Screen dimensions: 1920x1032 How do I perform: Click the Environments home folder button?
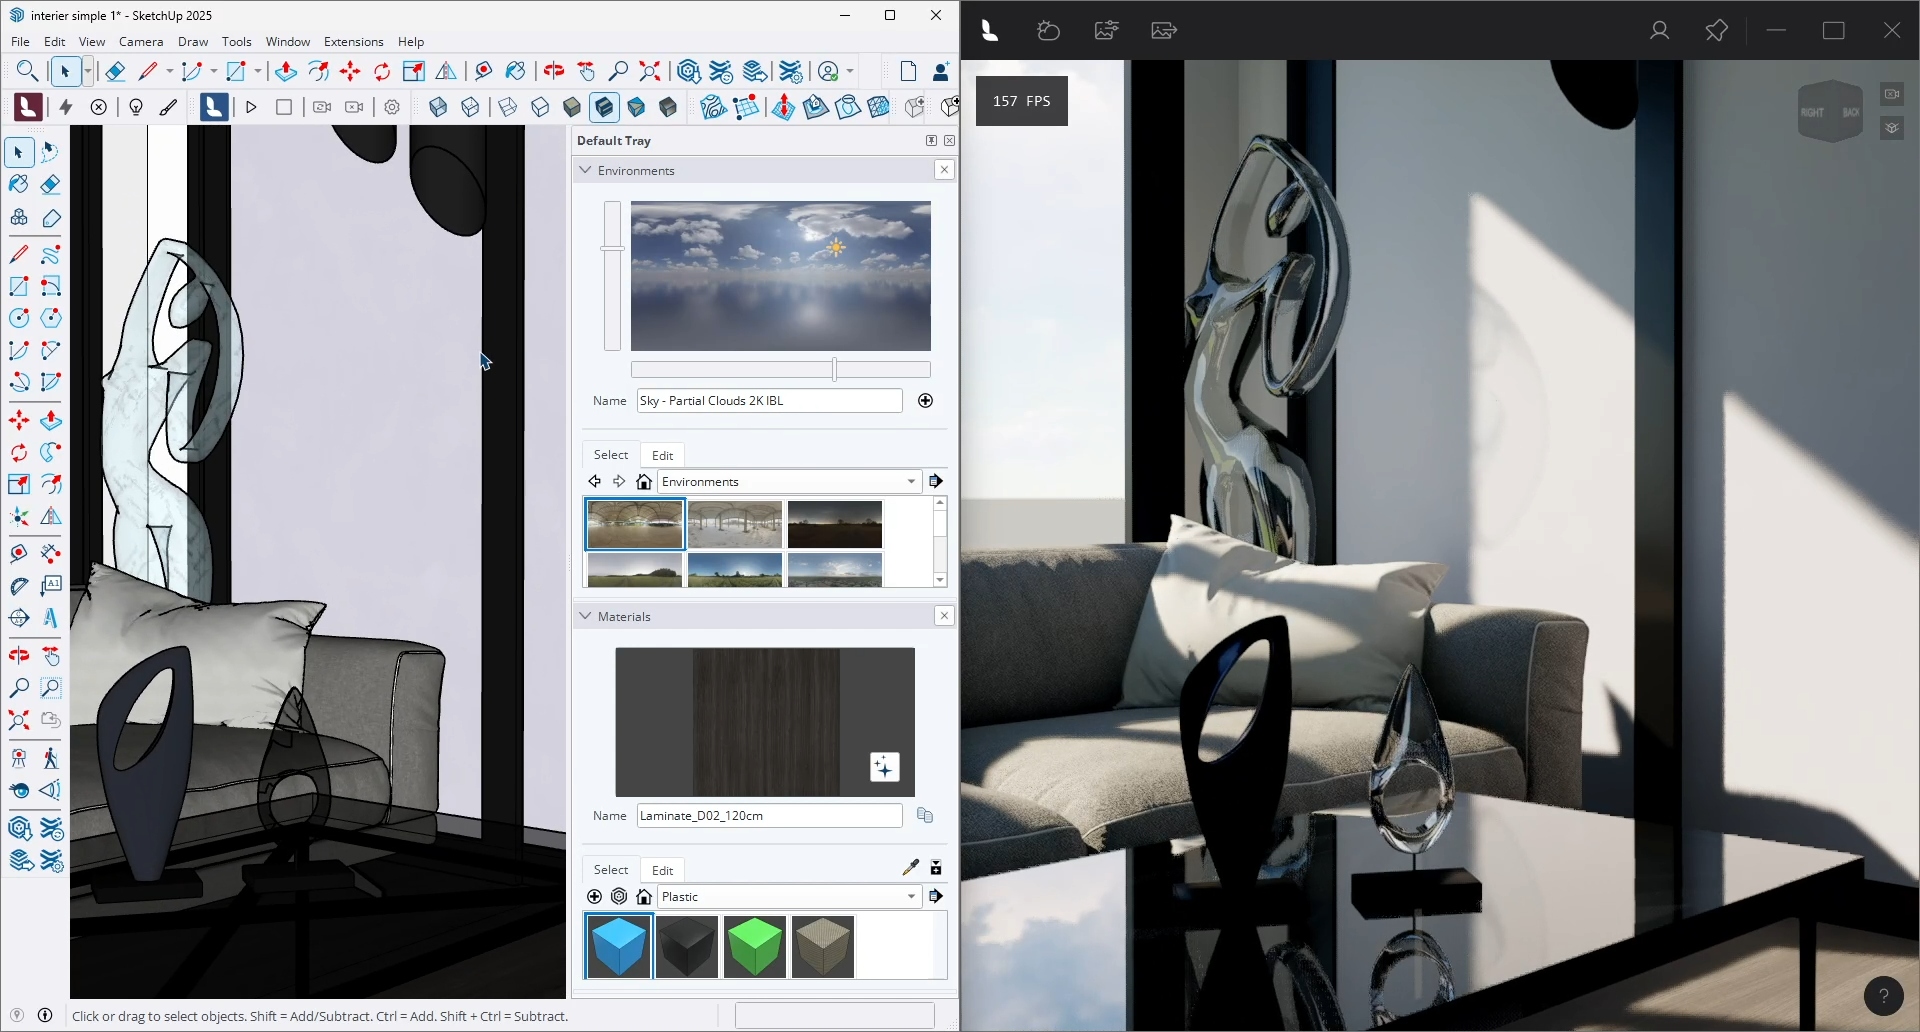coord(644,482)
